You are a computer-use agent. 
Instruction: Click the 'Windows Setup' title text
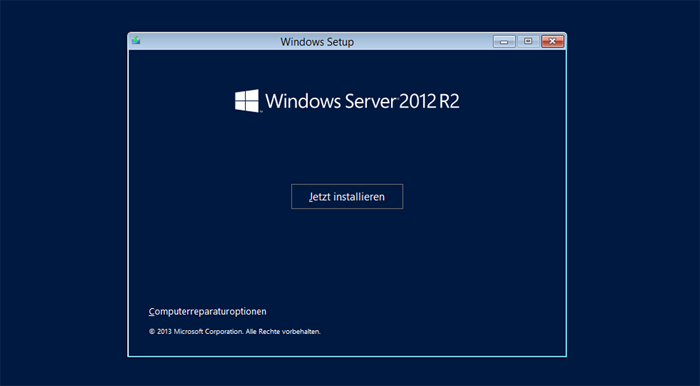[x=317, y=42]
